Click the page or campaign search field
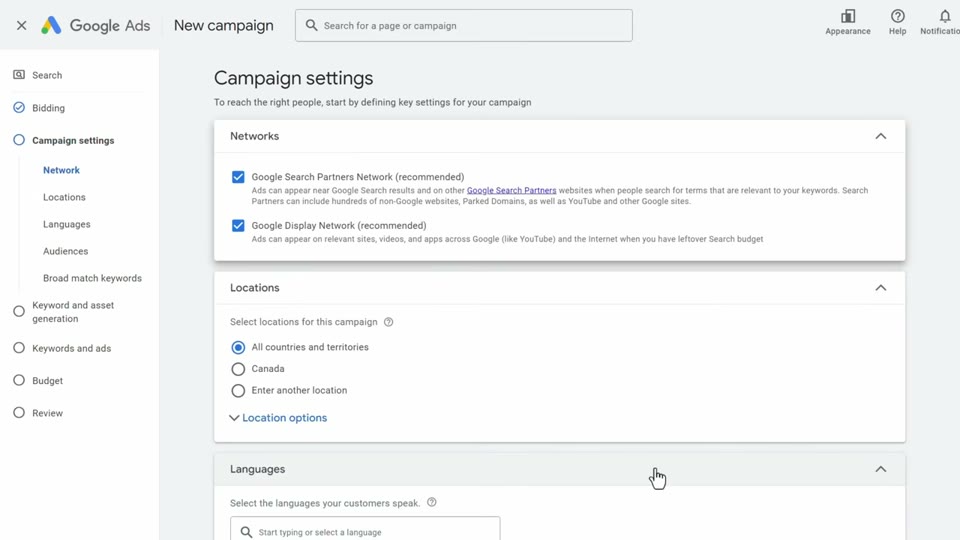Image resolution: width=960 pixels, height=540 pixels. click(463, 26)
